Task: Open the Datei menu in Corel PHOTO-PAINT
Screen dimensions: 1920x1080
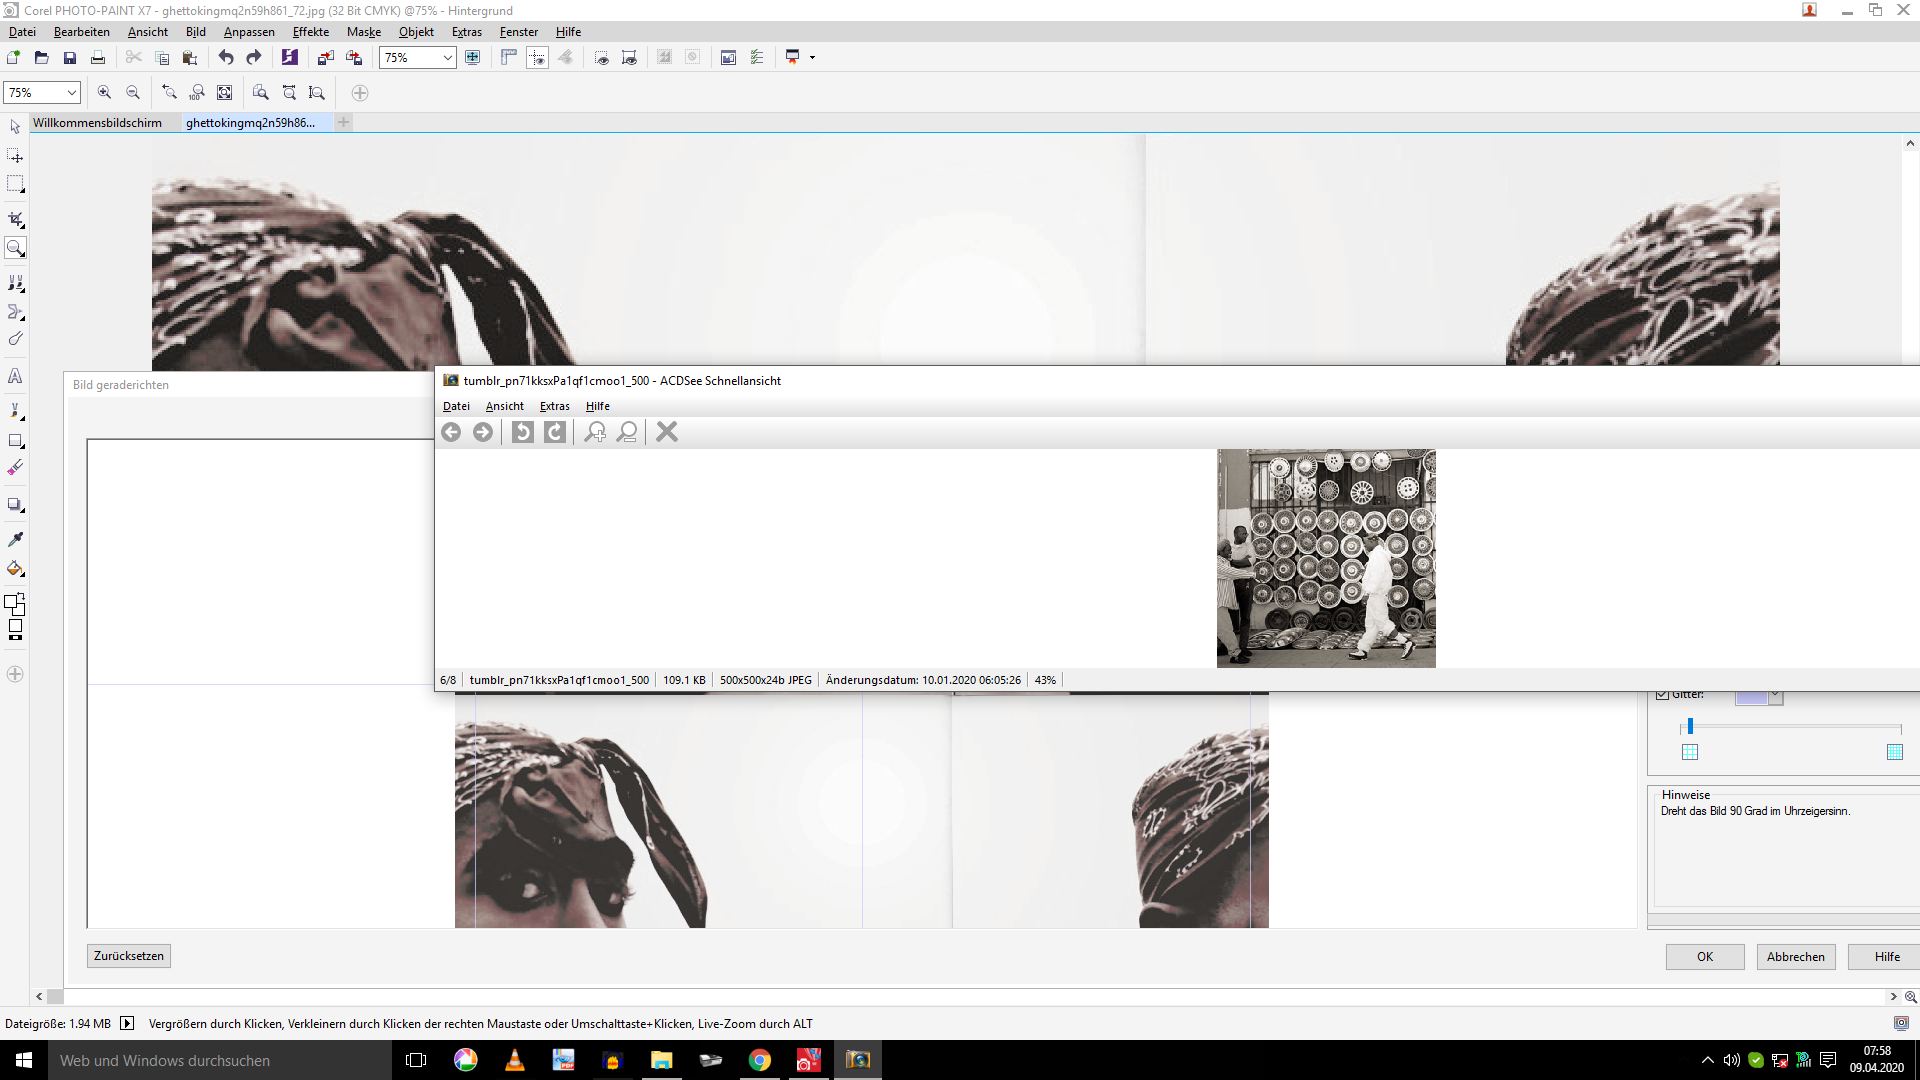Action: (22, 32)
